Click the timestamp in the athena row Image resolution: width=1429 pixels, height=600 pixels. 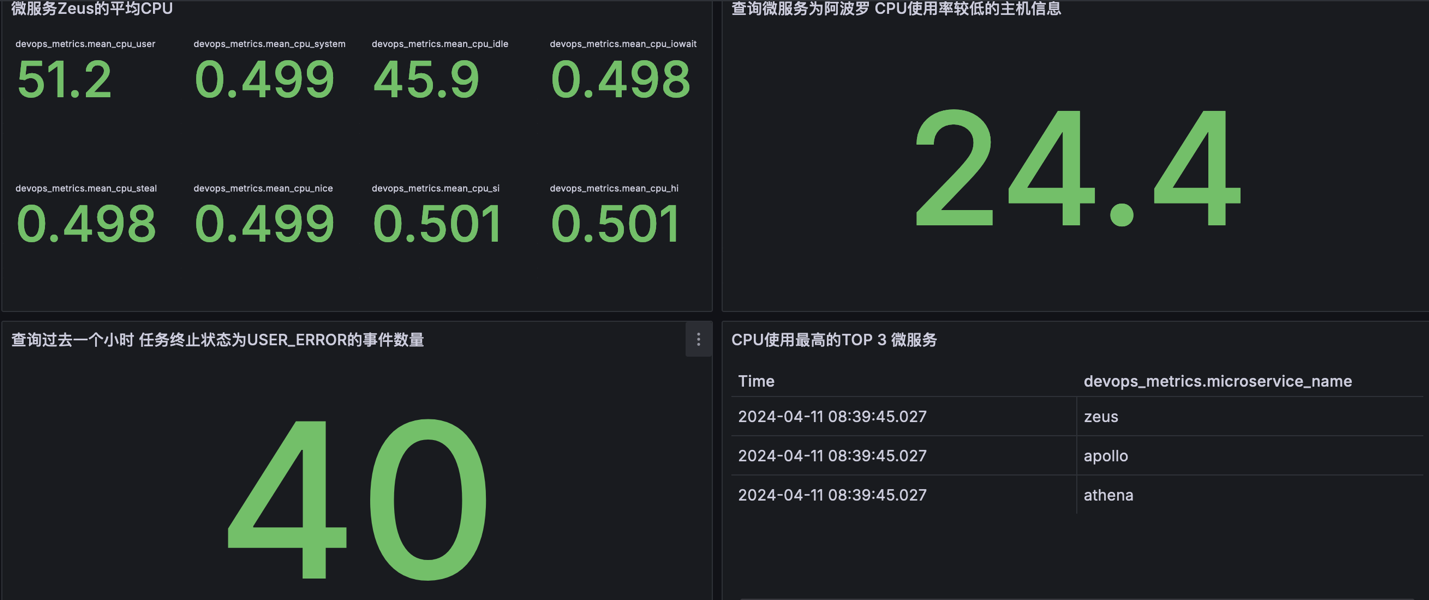(x=832, y=495)
